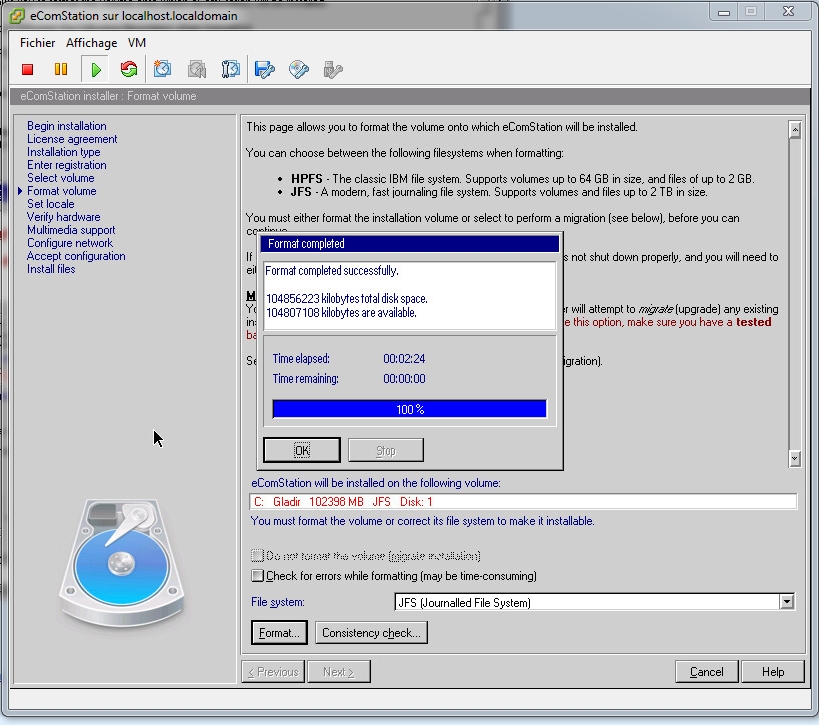This screenshot has width=819, height=726.
Task: Open the snapshot manager wrench icon
Action: click(231, 69)
